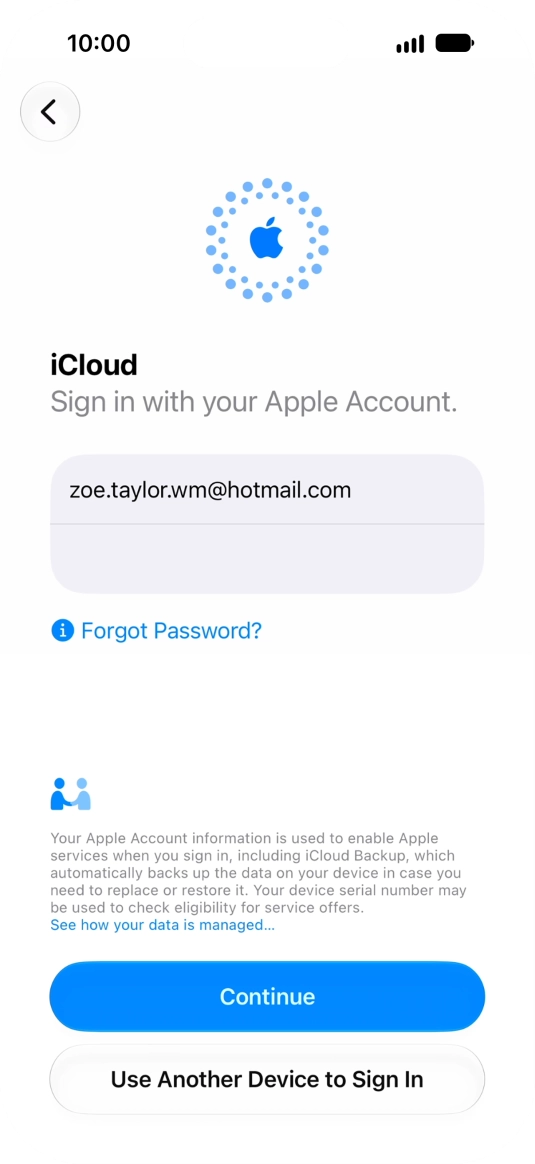This screenshot has height=1164, width=535.
Task: Focus the empty password field
Action: click(267, 559)
